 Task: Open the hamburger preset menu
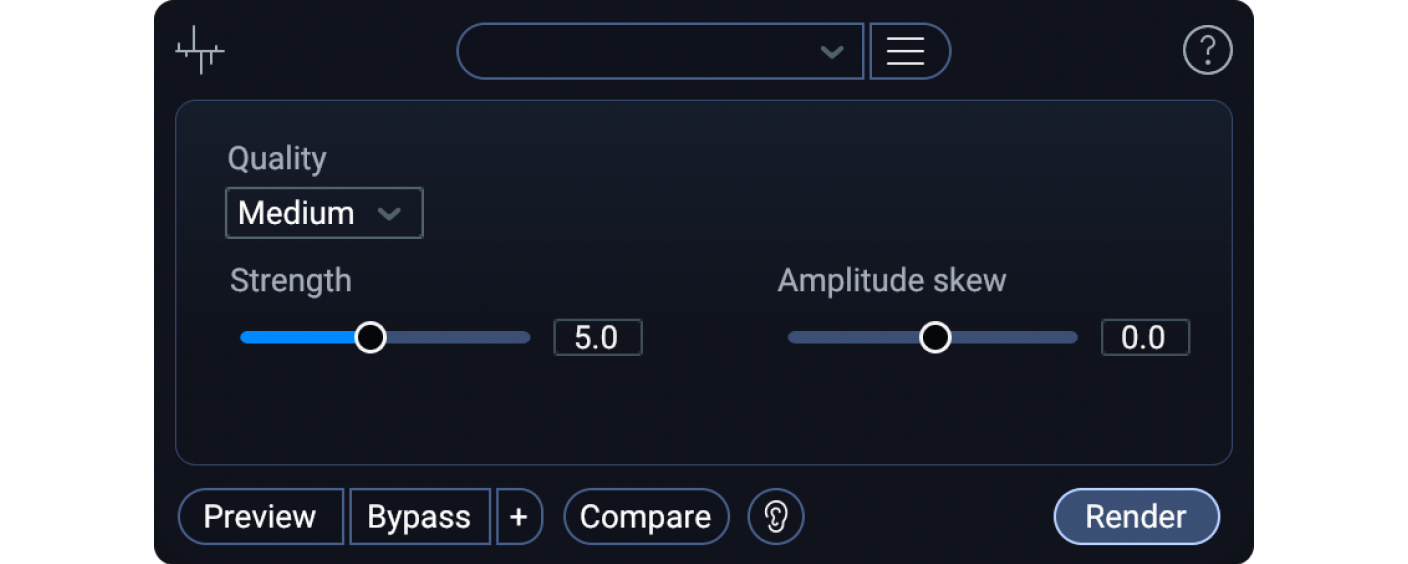click(906, 51)
